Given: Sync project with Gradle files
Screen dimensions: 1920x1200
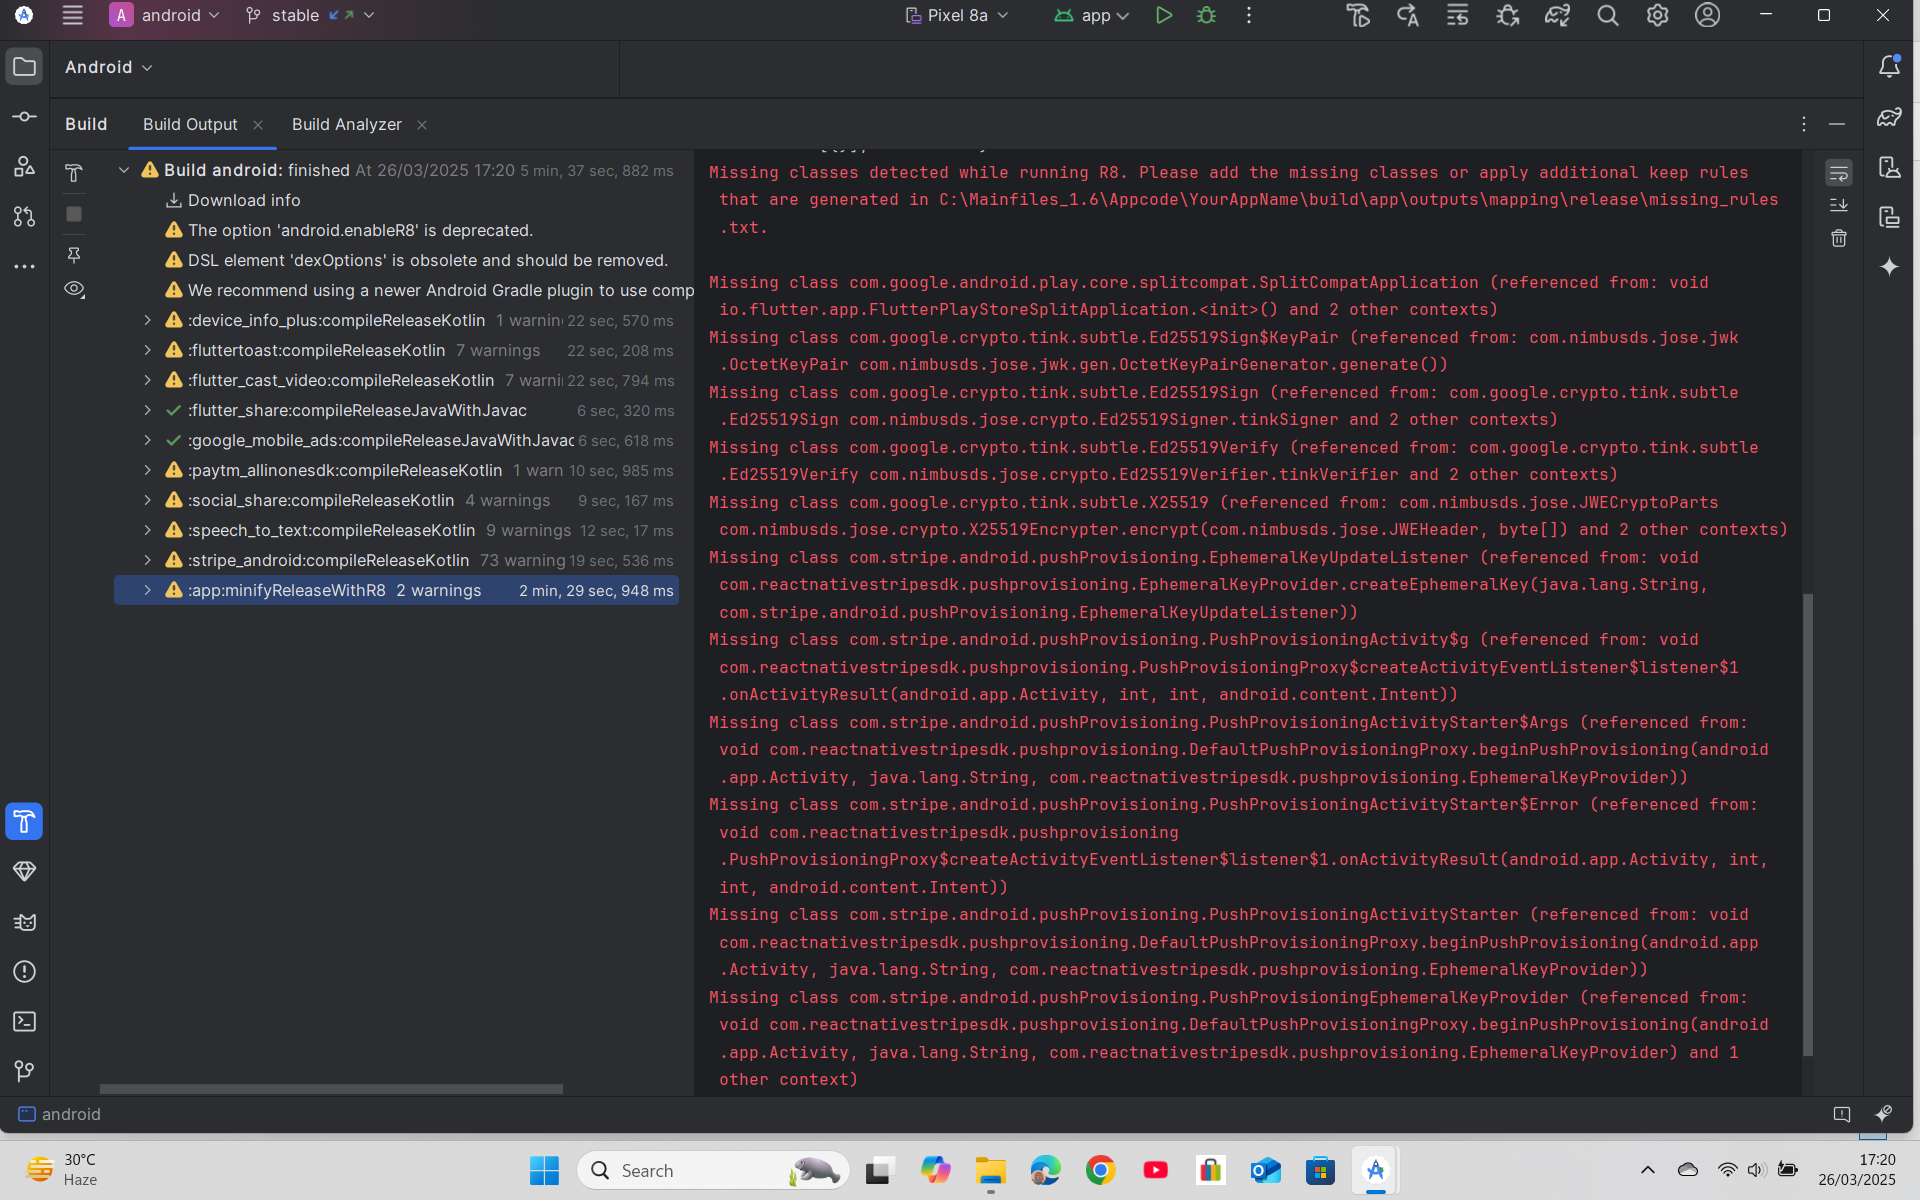Looking at the screenshot, I should [x=1557, y=15].
